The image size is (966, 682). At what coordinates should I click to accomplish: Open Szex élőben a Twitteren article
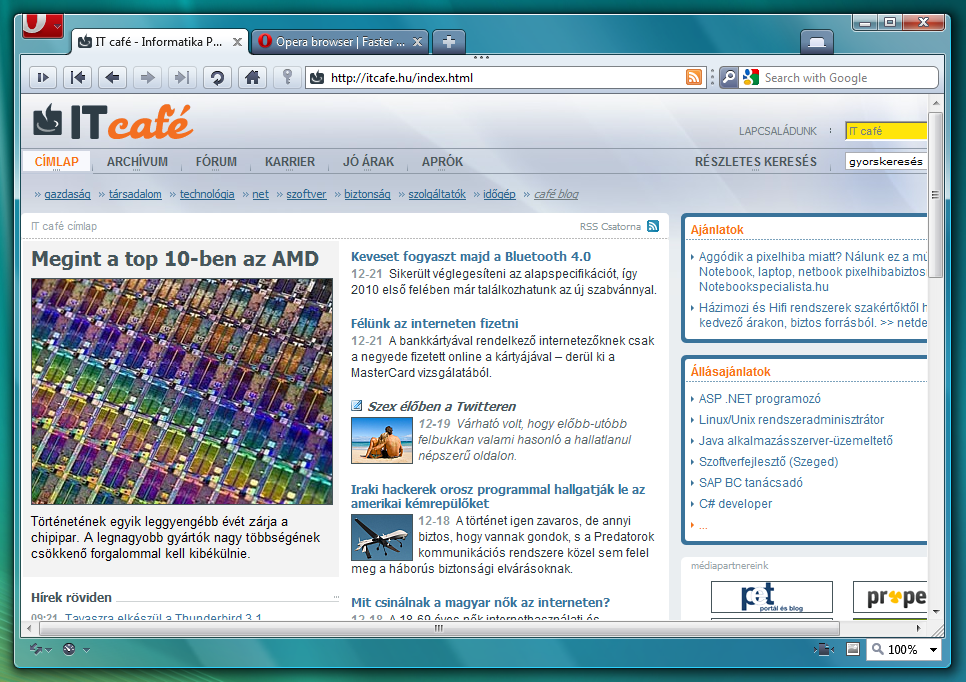click(x=441, y=407)
